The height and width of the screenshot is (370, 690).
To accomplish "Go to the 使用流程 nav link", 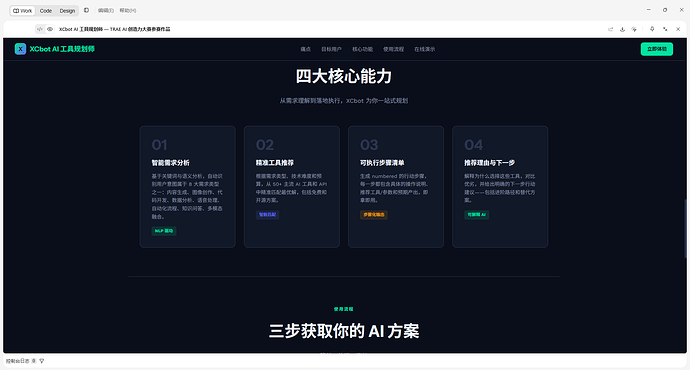I will 393,49.
